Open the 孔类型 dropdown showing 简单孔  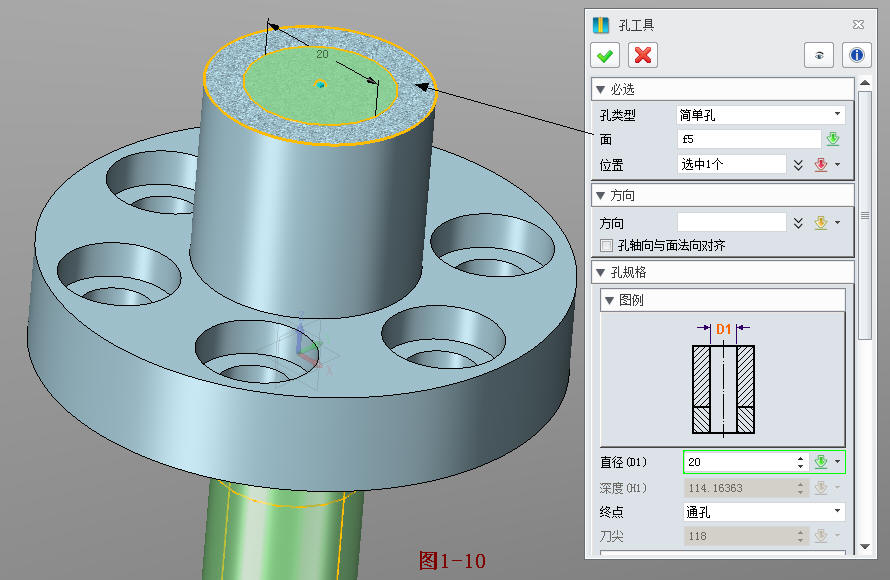(x=837, y=115)
